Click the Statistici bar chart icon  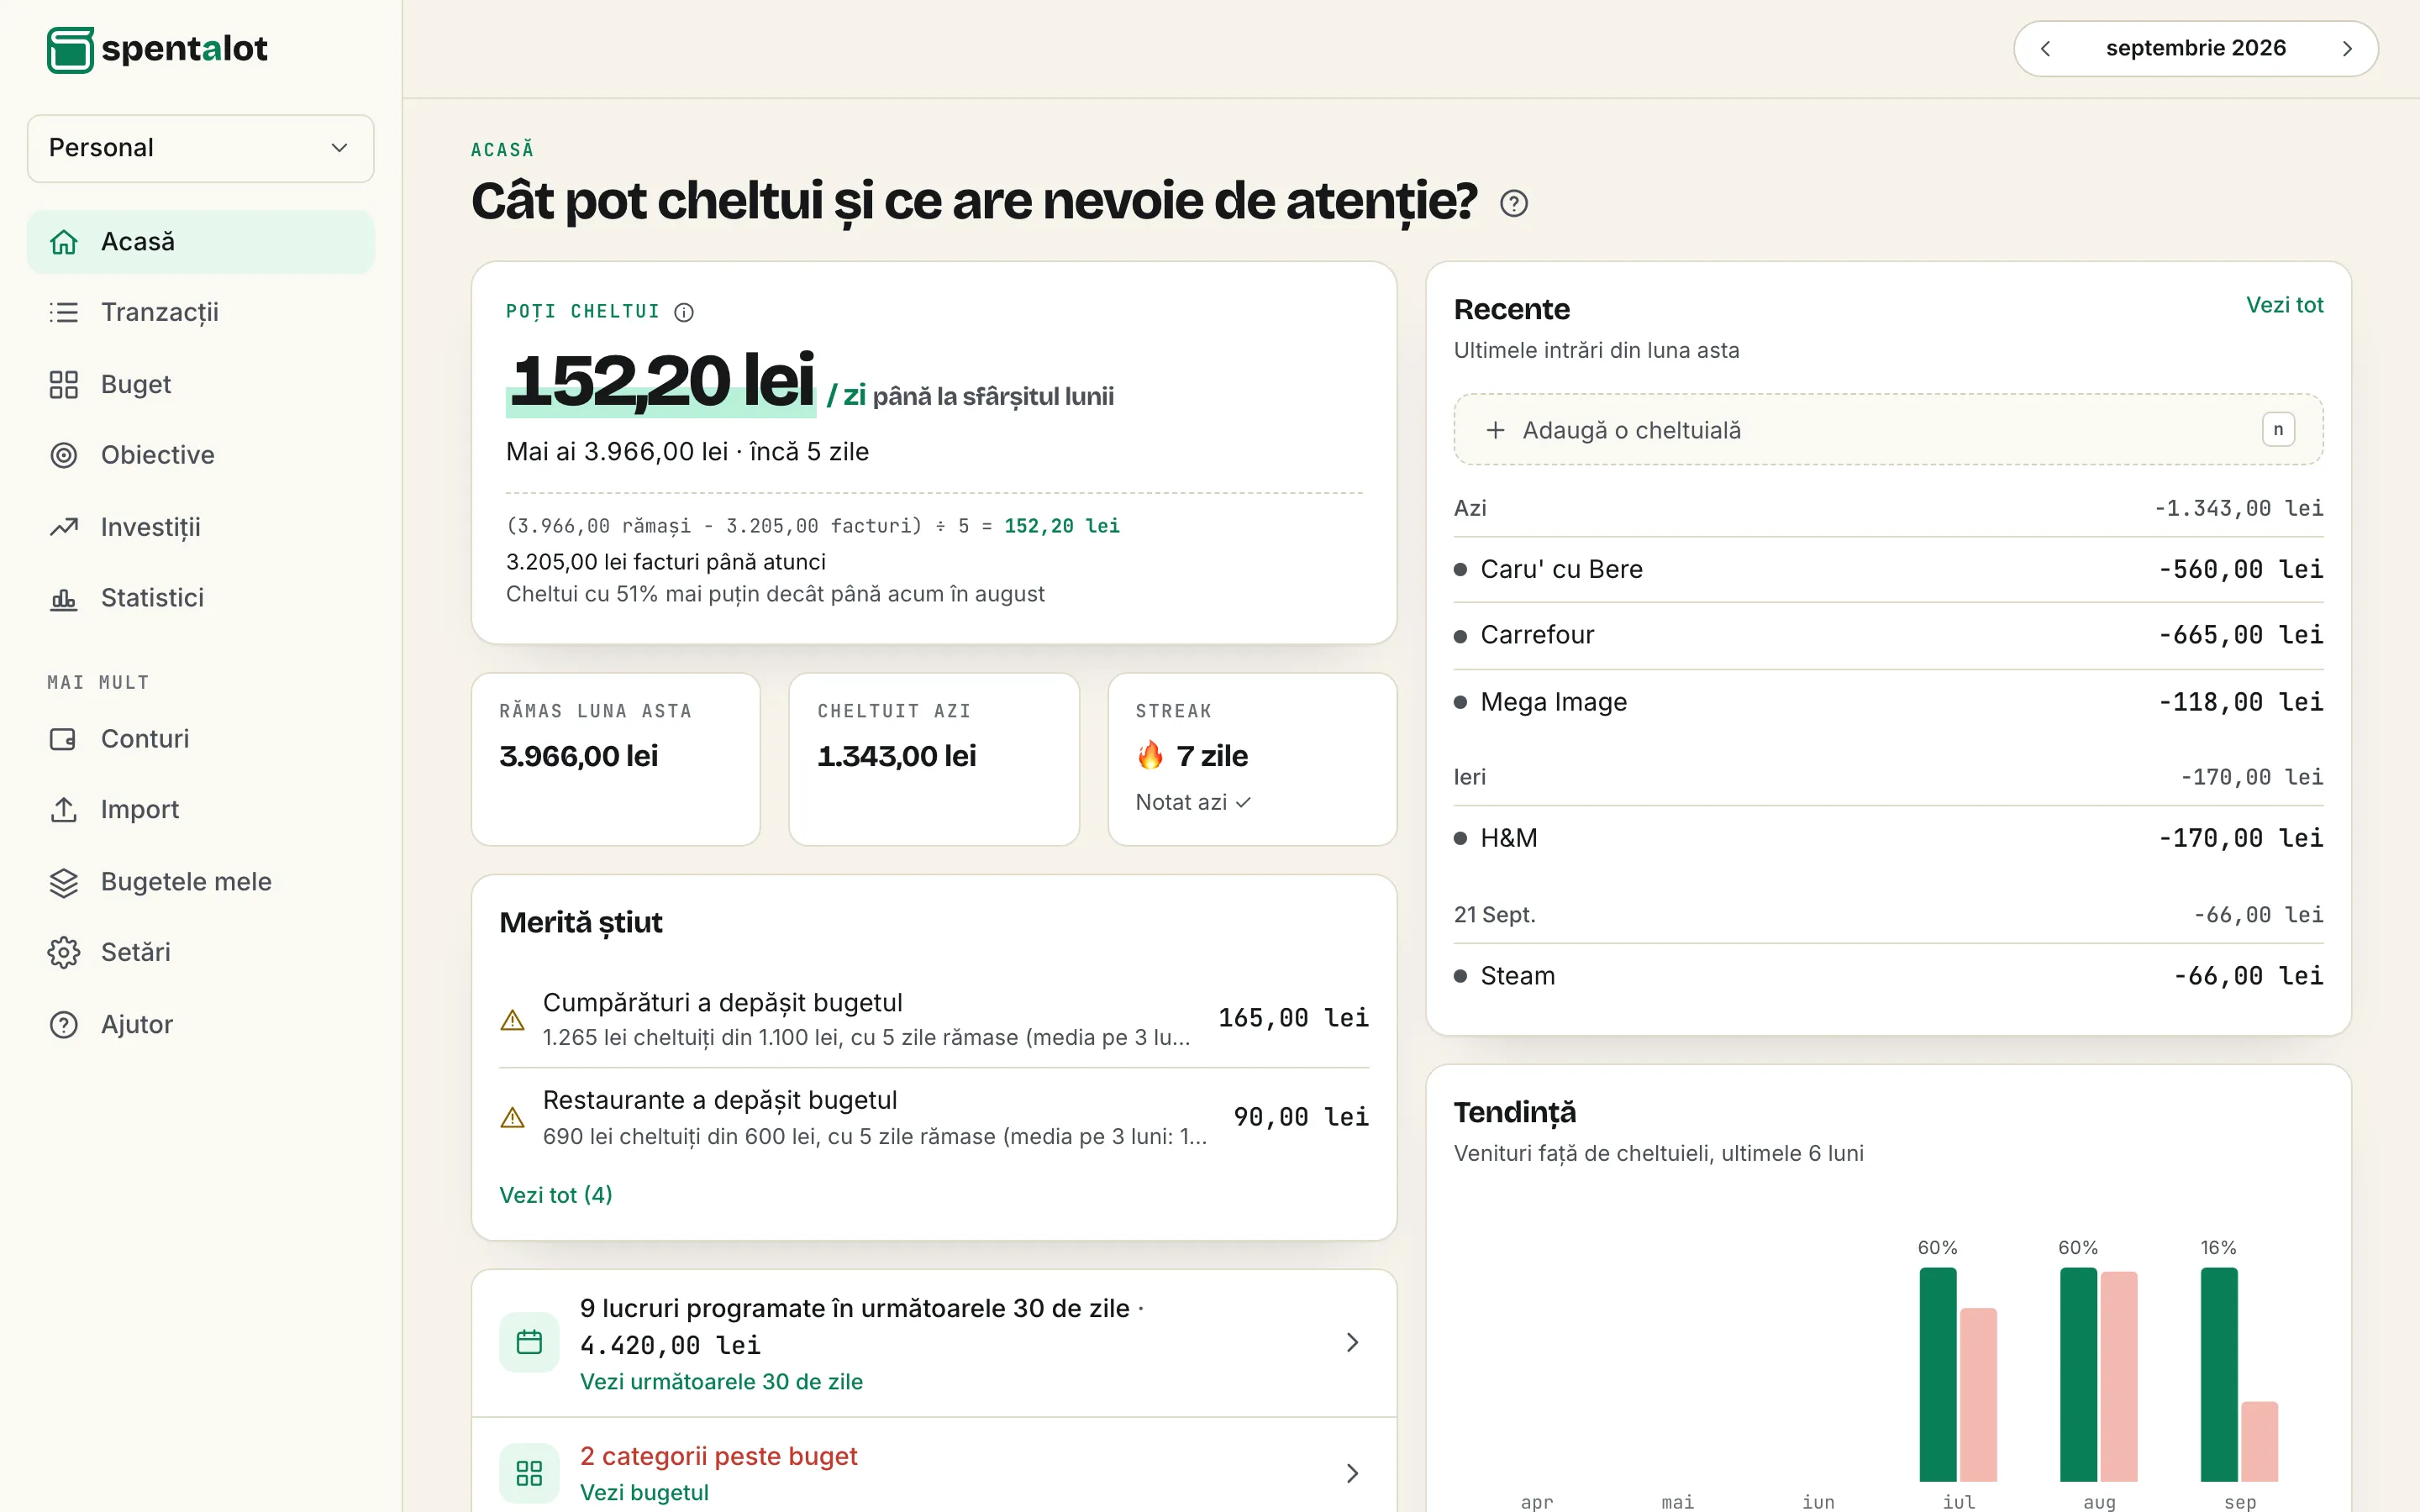point(64,598)
